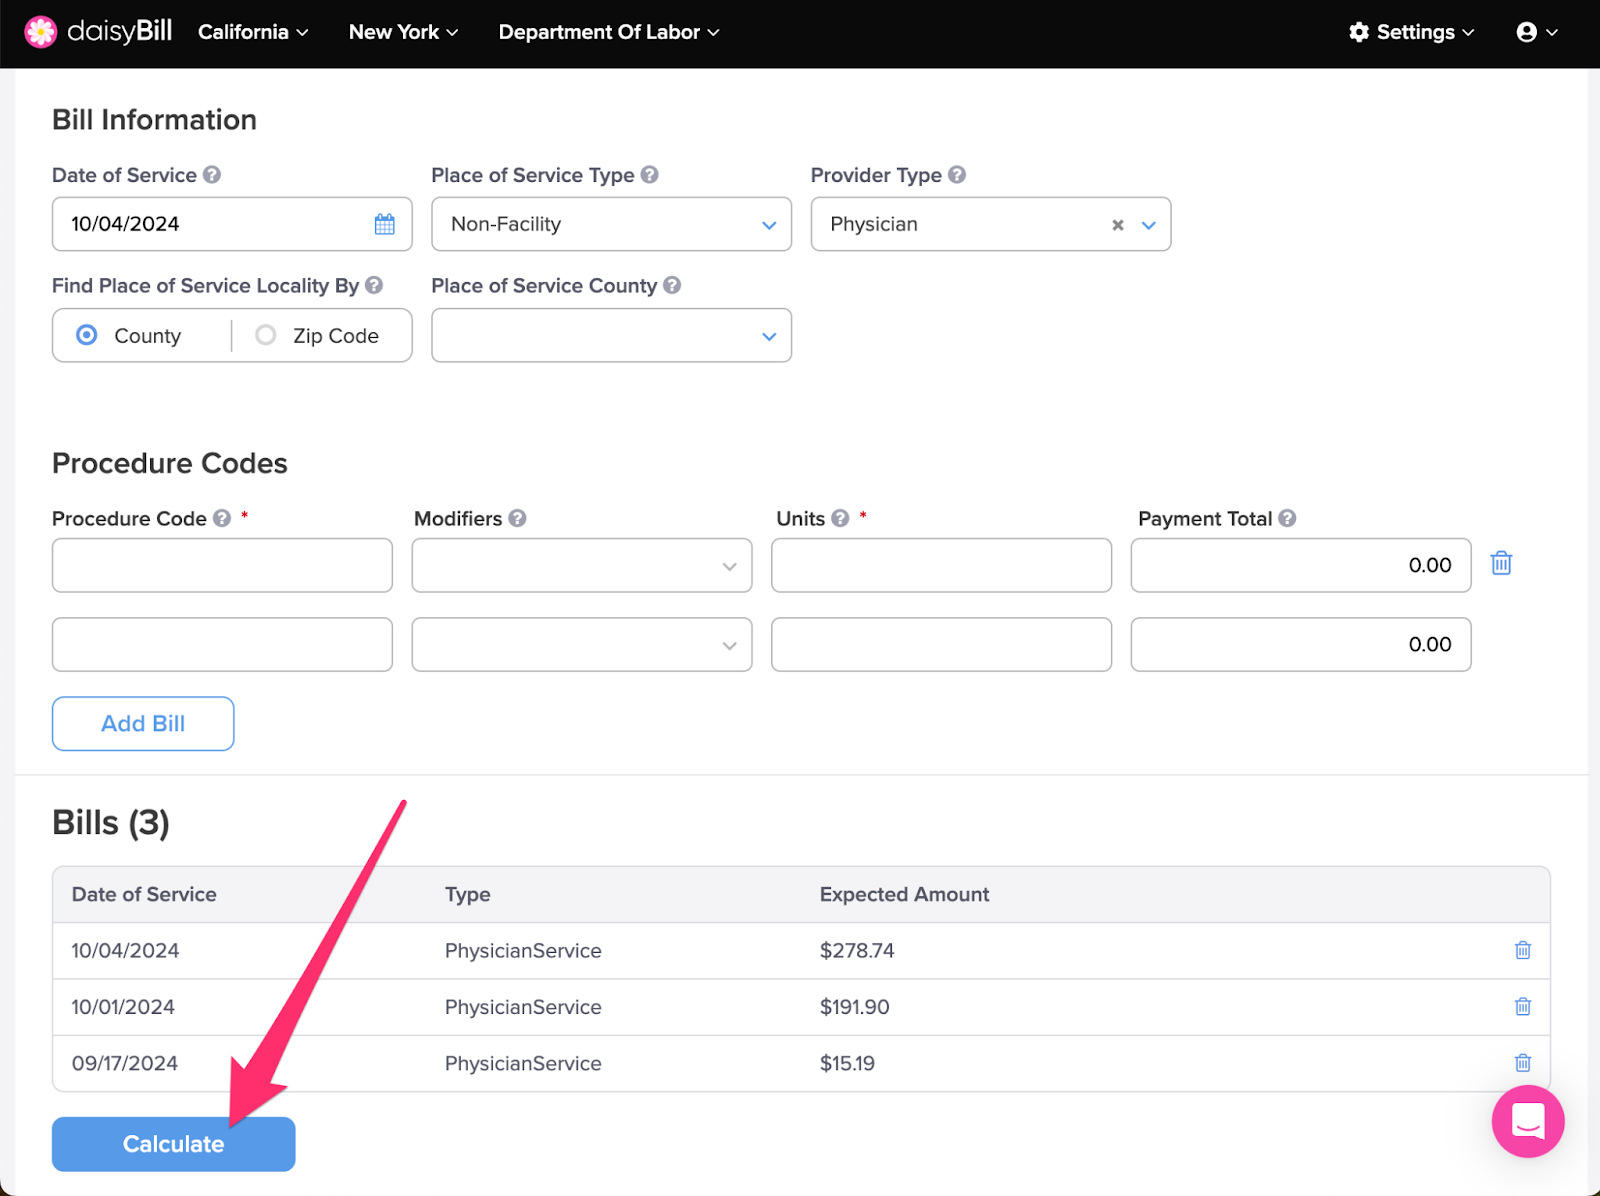
Task: Click the Calculate button
Action: point(173,1144)
